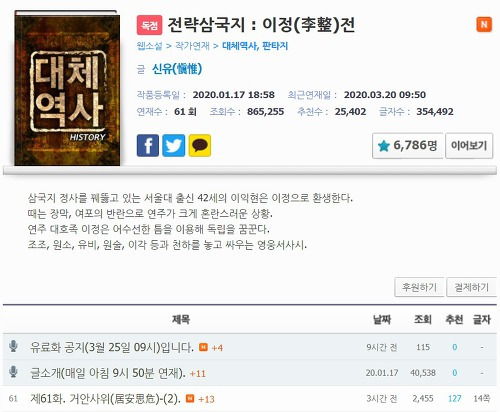Open the 대체역사 book cover thumbnail
Screen dimensions: 500x412
click(x=67, y=88)
